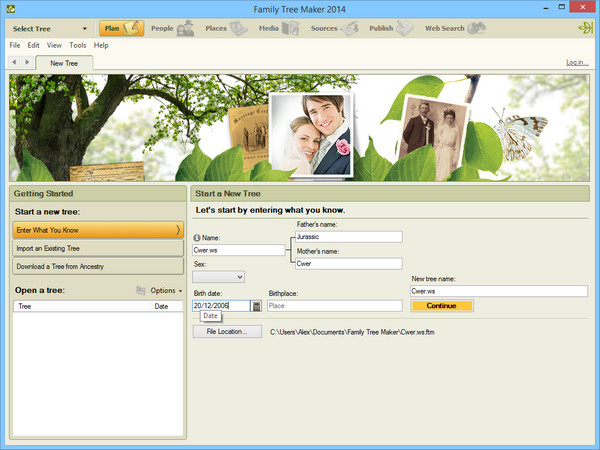Open the Places workspace

click(226, 28)
